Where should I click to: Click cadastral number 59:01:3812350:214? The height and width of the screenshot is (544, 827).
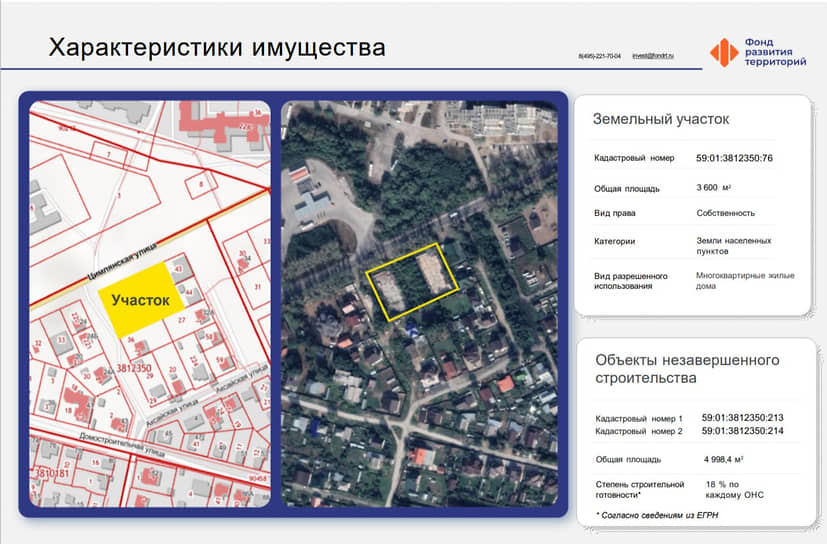pos(742,431)
